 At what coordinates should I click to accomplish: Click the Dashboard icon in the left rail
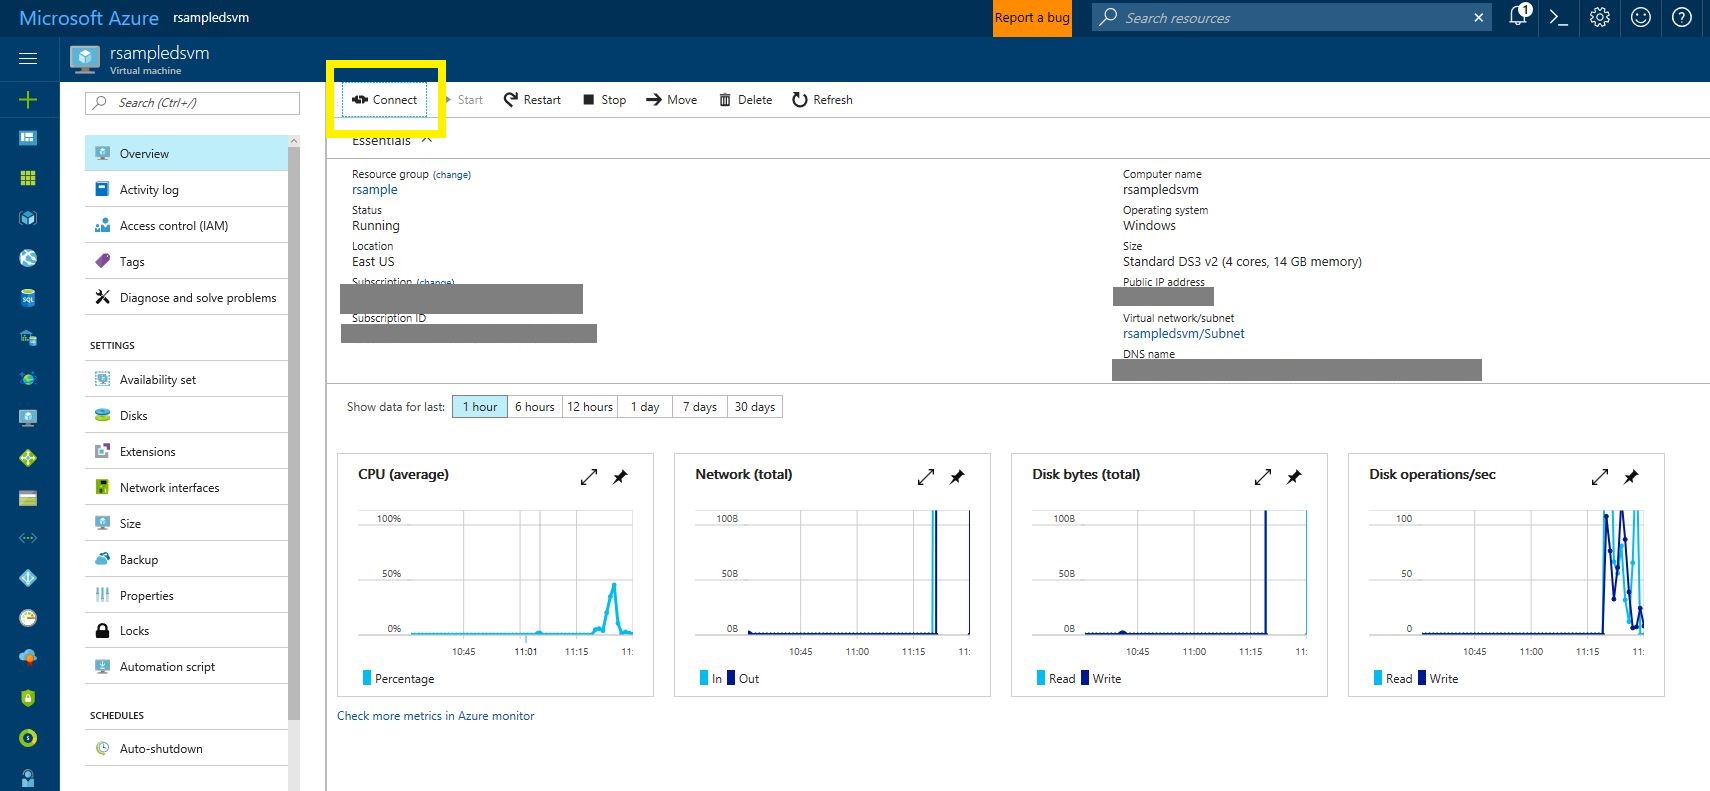28,138
